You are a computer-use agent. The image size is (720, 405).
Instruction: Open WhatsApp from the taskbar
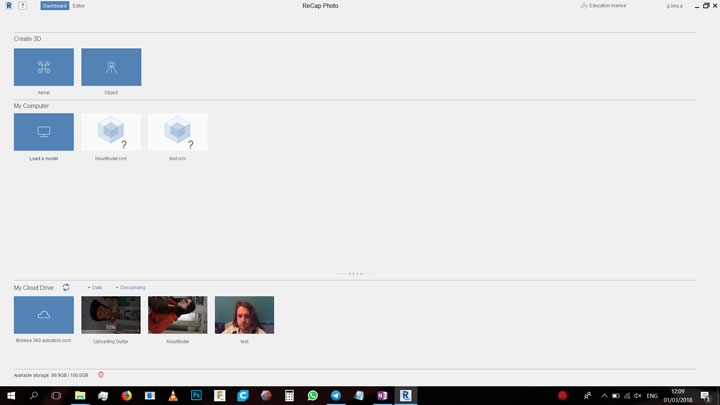[313, 395]
